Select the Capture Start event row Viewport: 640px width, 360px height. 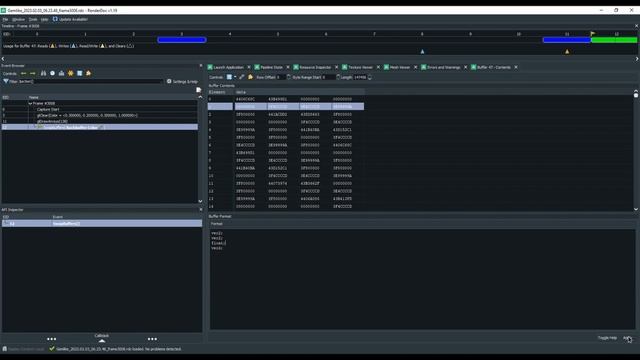[x=100, y=109]
